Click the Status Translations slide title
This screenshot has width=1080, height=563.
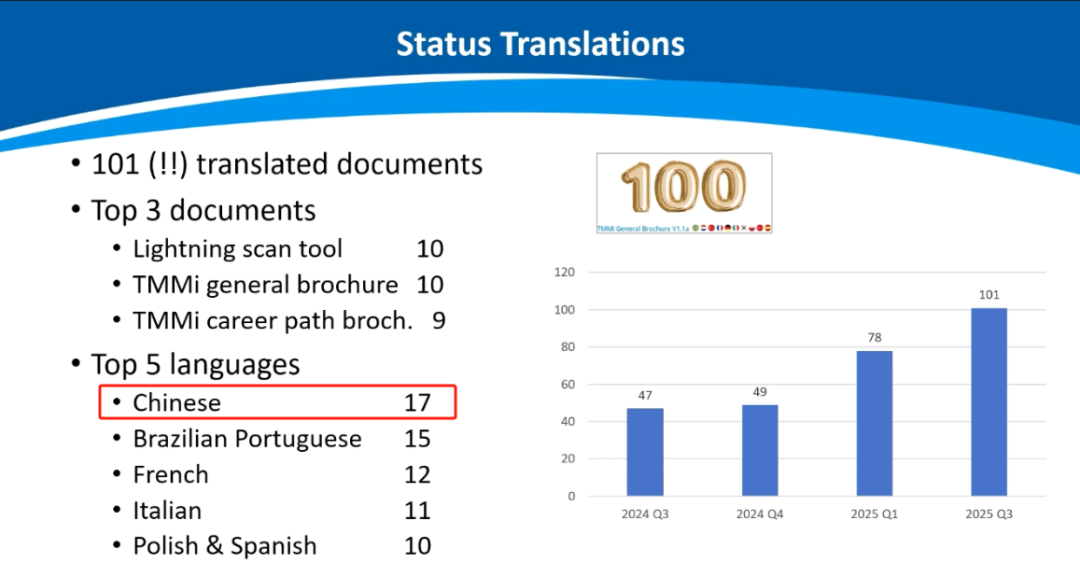(x=540, y=45)
